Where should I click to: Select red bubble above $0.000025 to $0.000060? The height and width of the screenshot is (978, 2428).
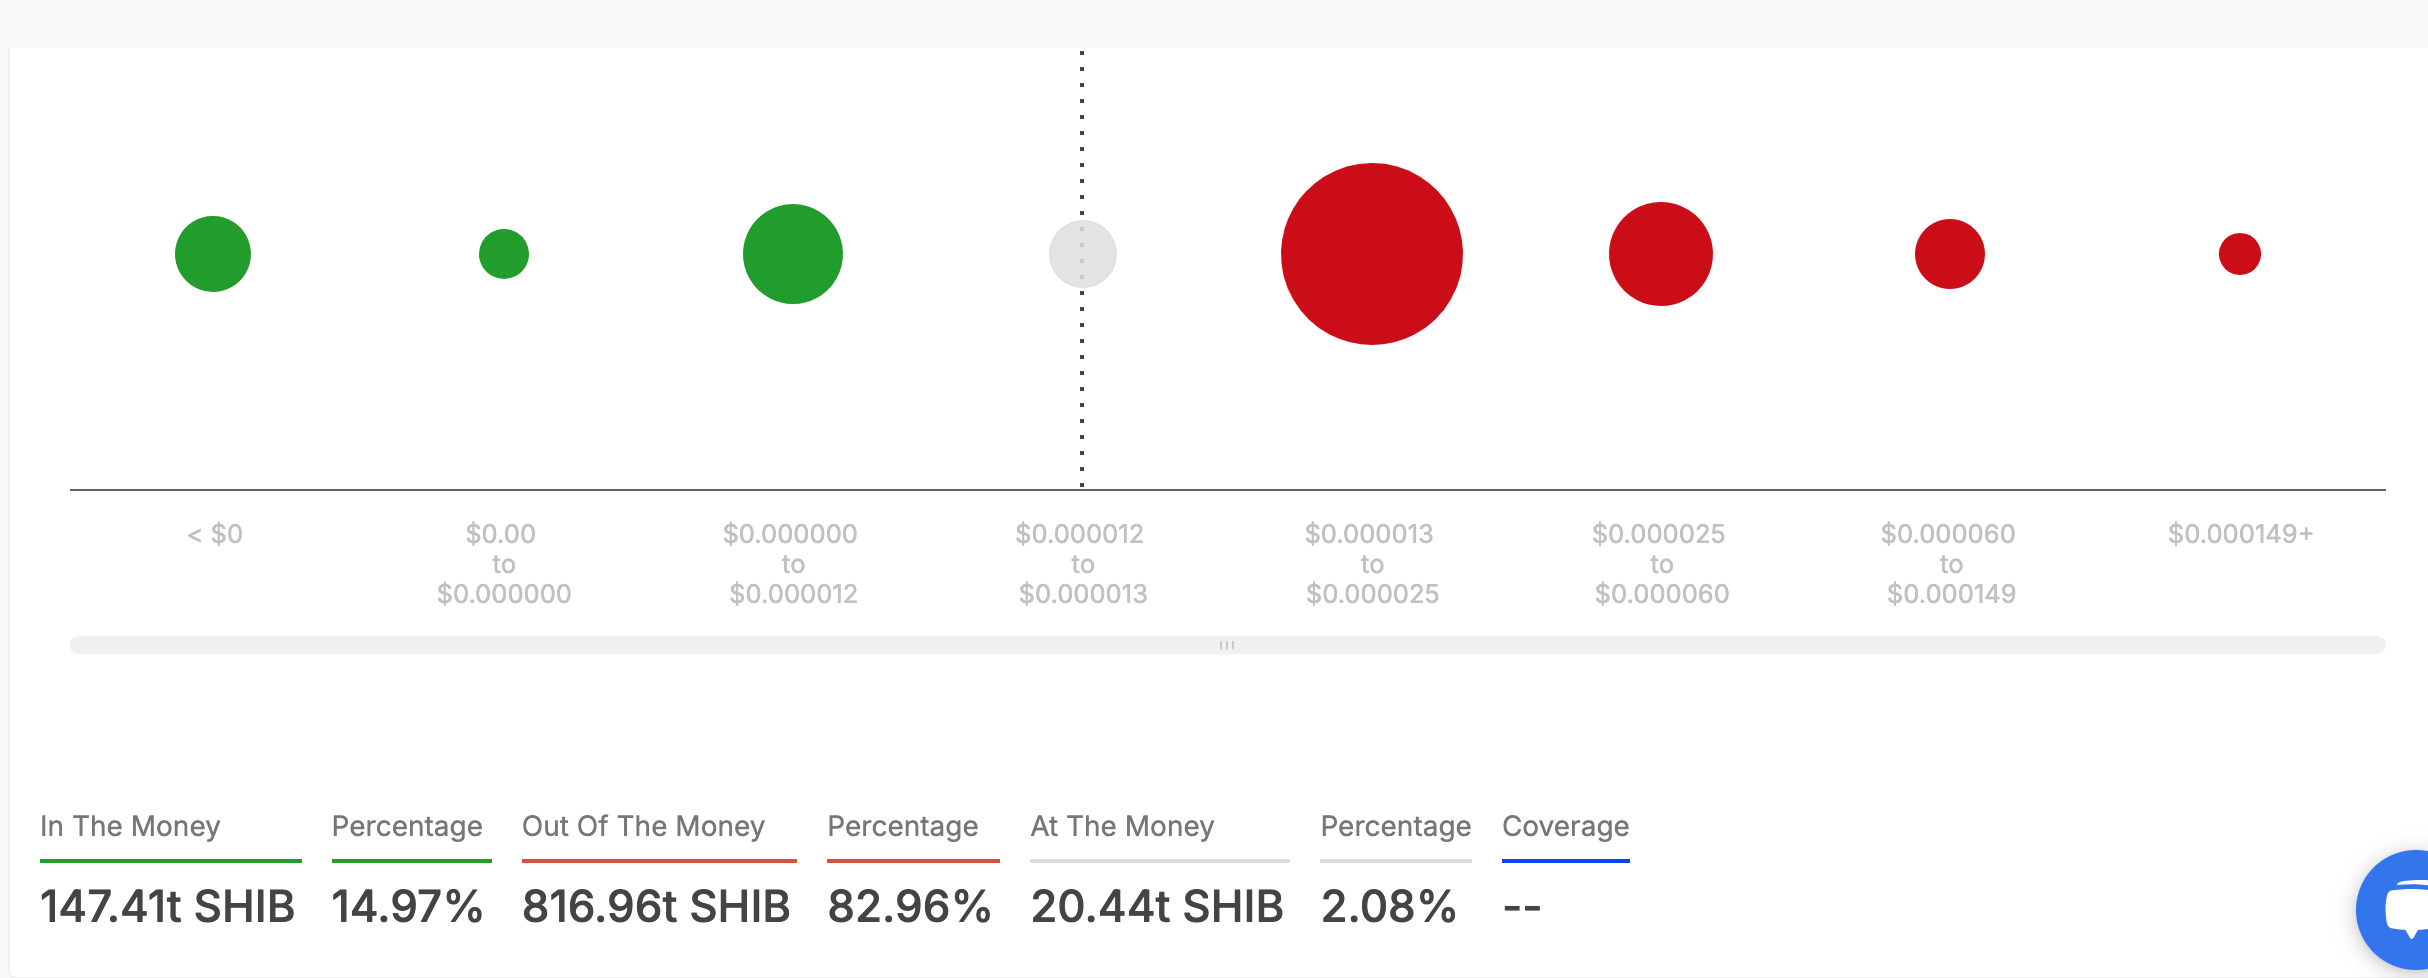[1660, 254]
